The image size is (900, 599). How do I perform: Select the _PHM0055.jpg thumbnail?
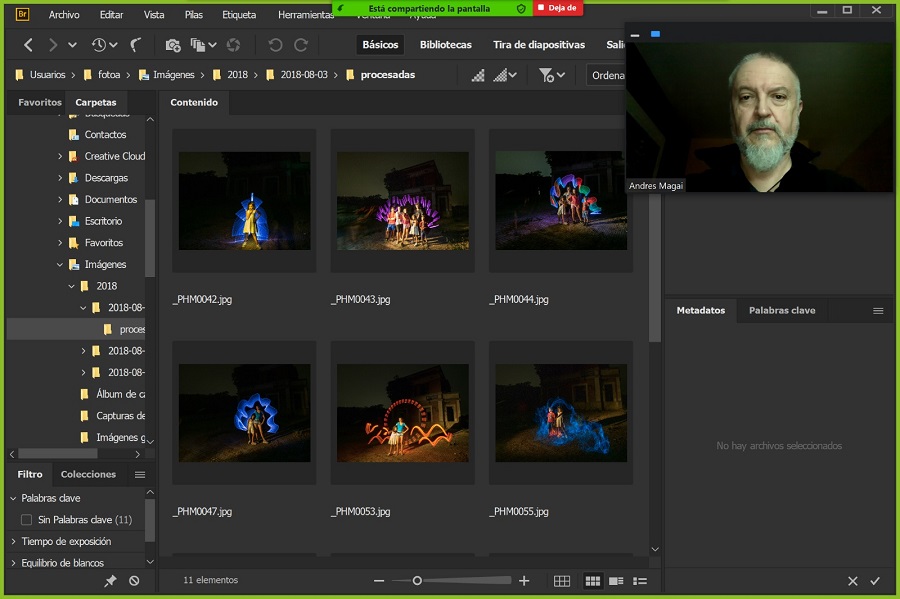click(x=561, y=413)
